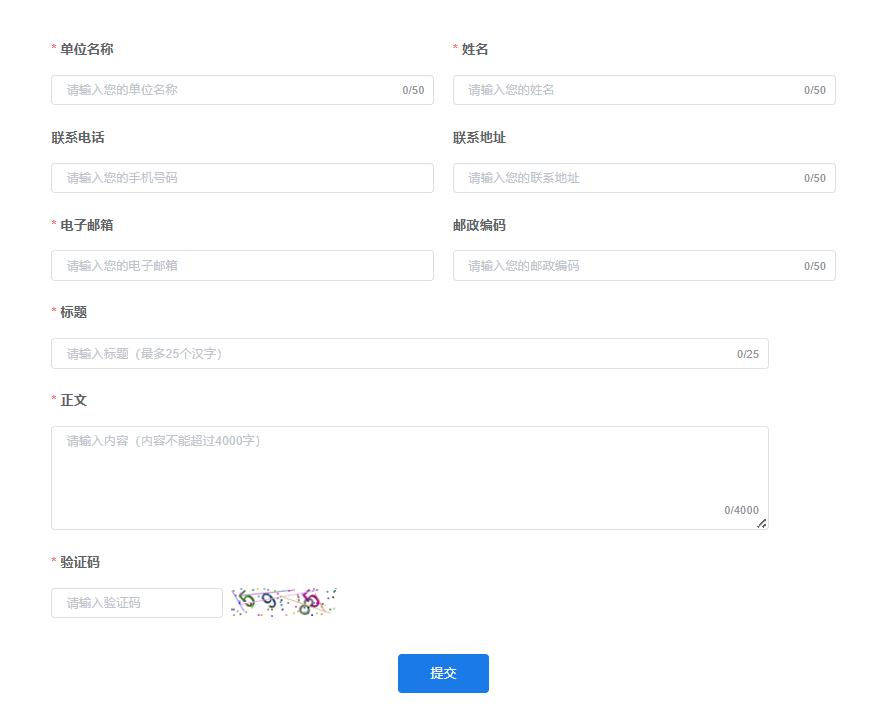Select the 标题 title input box
The image size is (880, 716).
click(x=395, y=354)
